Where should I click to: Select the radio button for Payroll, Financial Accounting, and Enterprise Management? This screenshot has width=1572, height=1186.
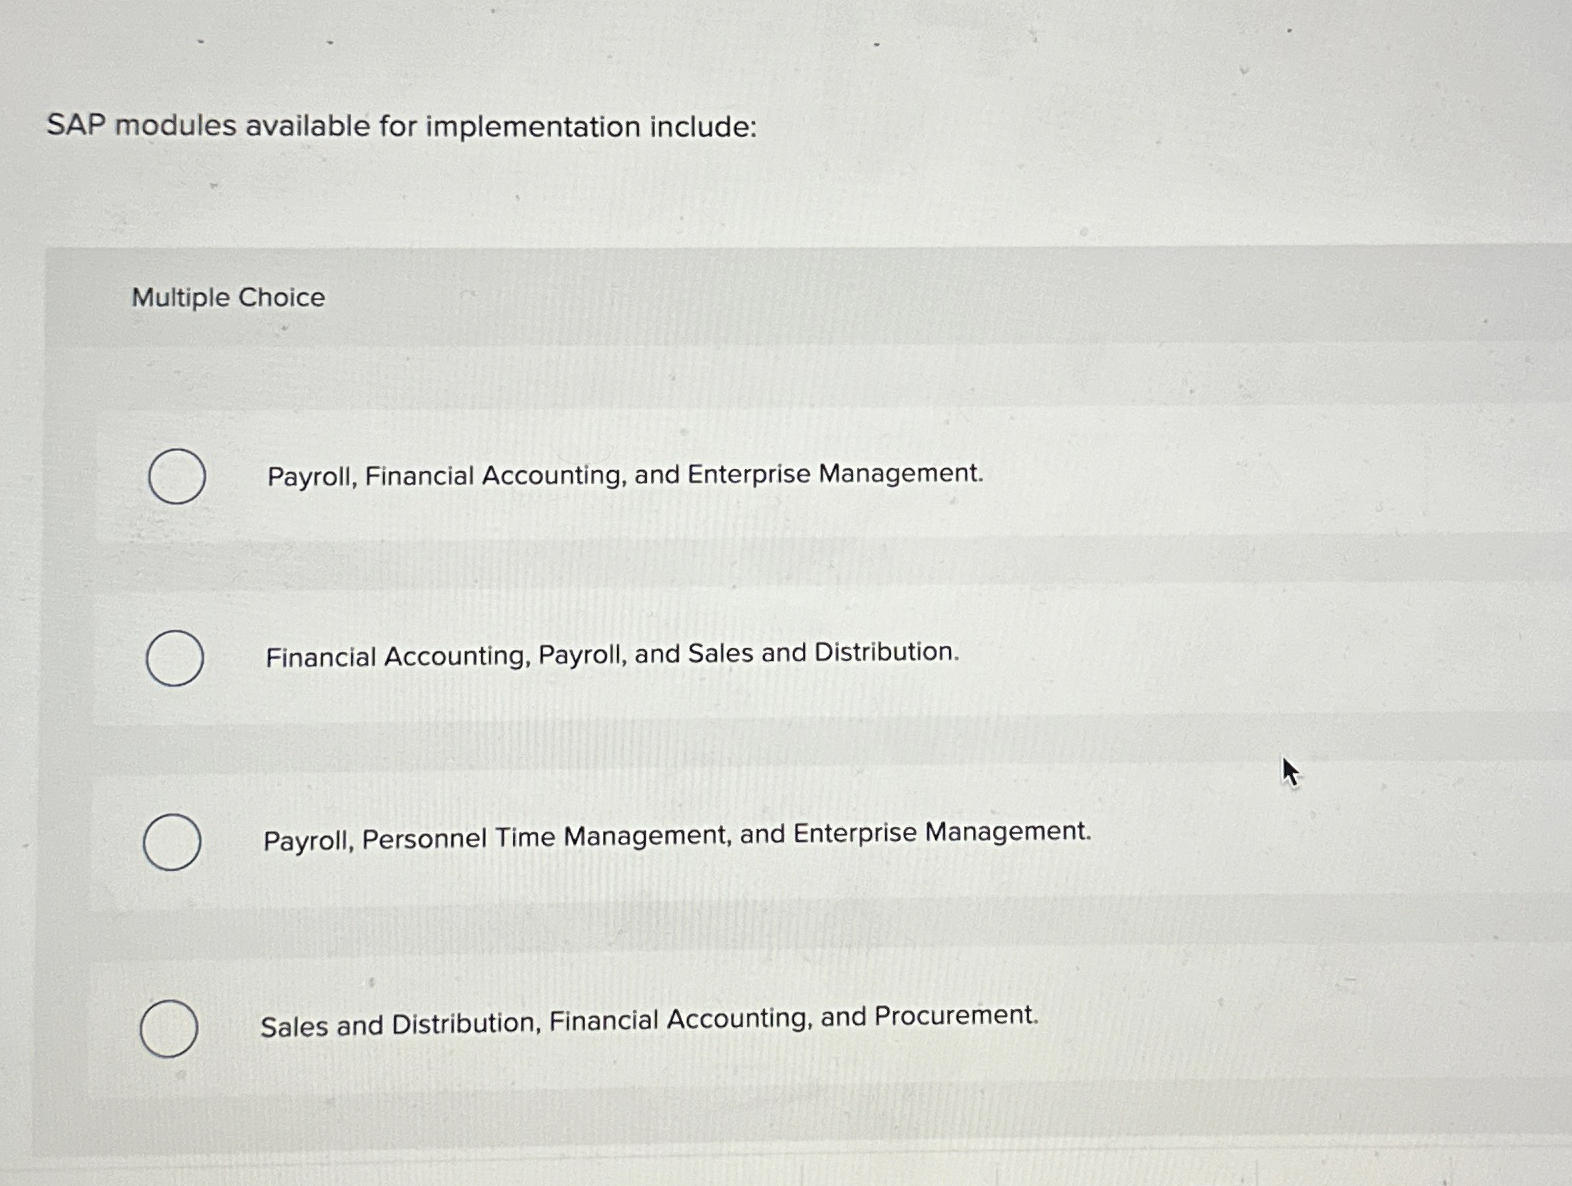pos(176,477)
